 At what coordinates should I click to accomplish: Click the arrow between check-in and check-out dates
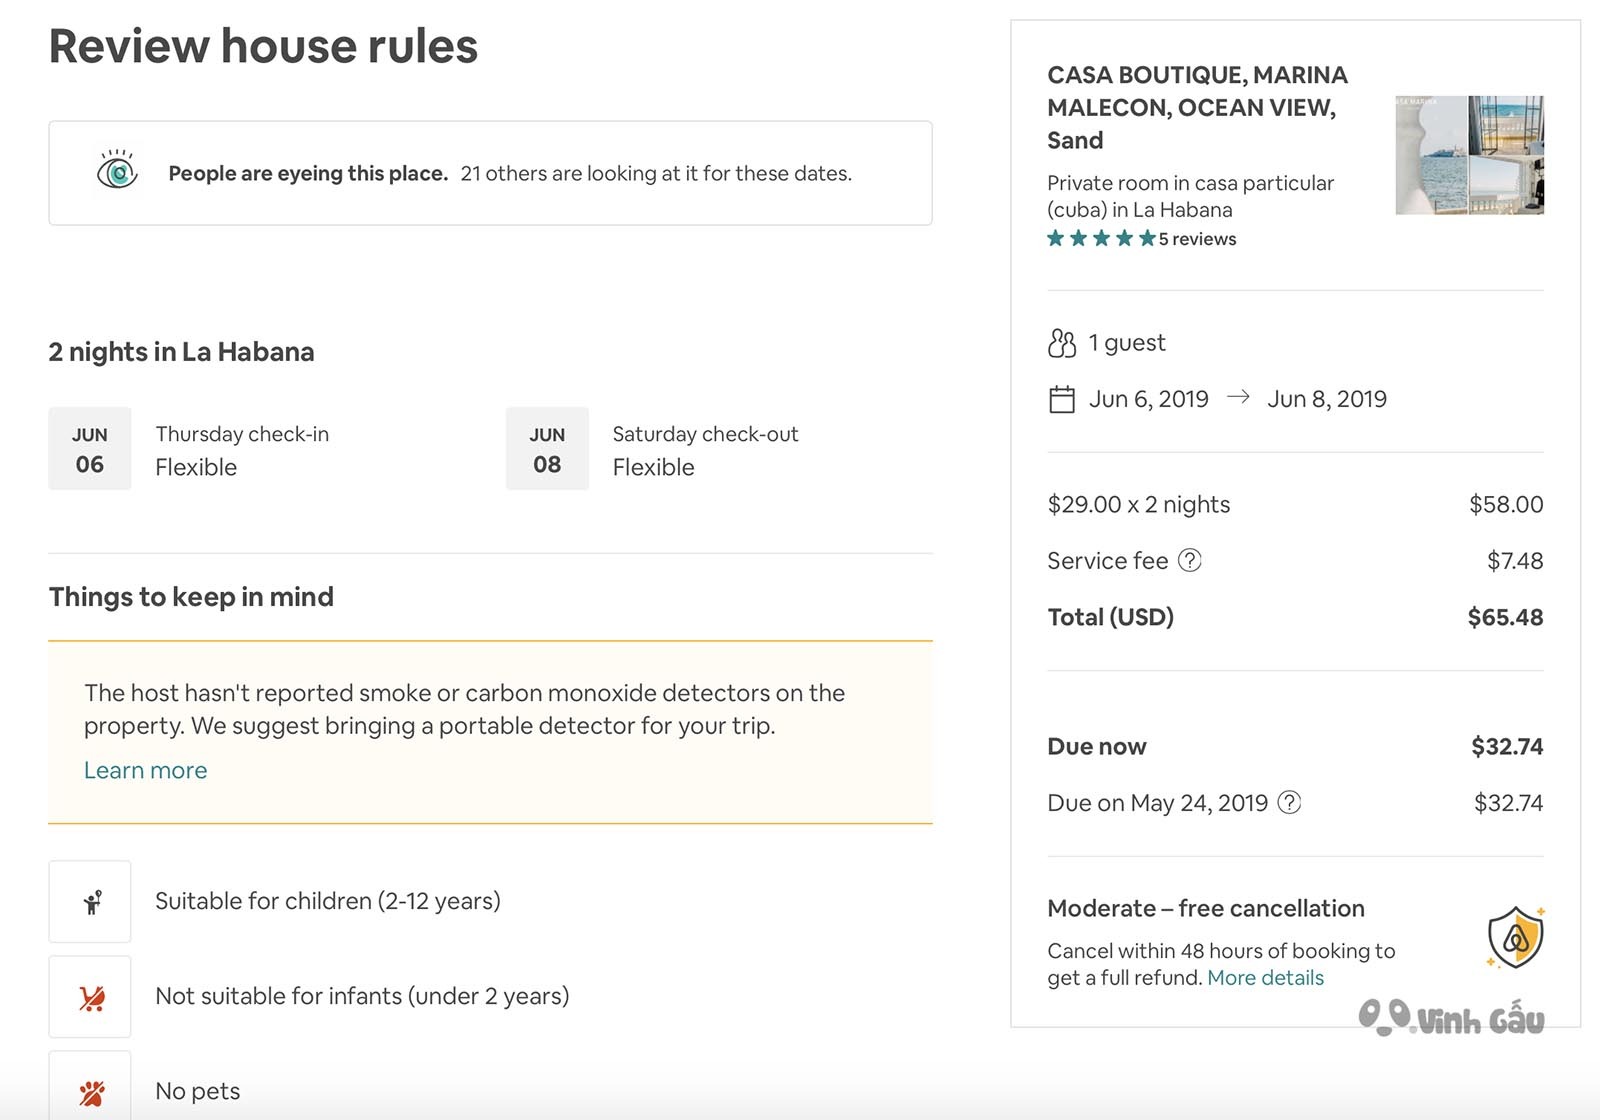click(1238, 397)
